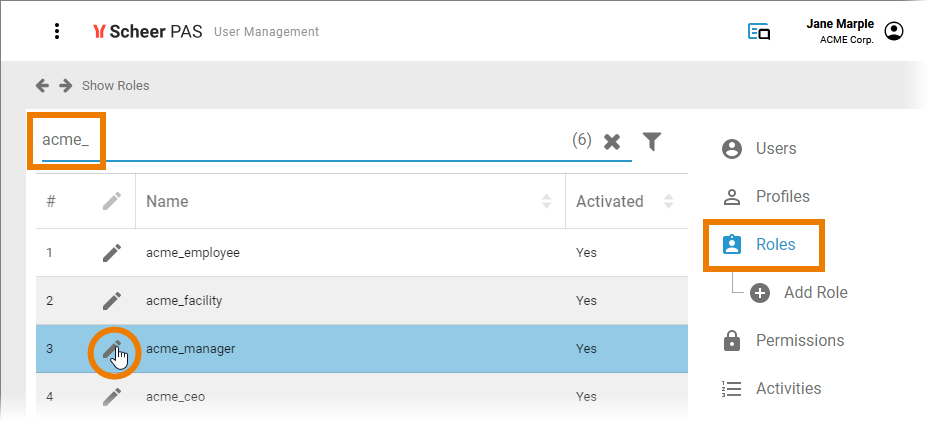The image size is (930, 421).
Task: Open Jane Marple user account icon
Action: 894,32
